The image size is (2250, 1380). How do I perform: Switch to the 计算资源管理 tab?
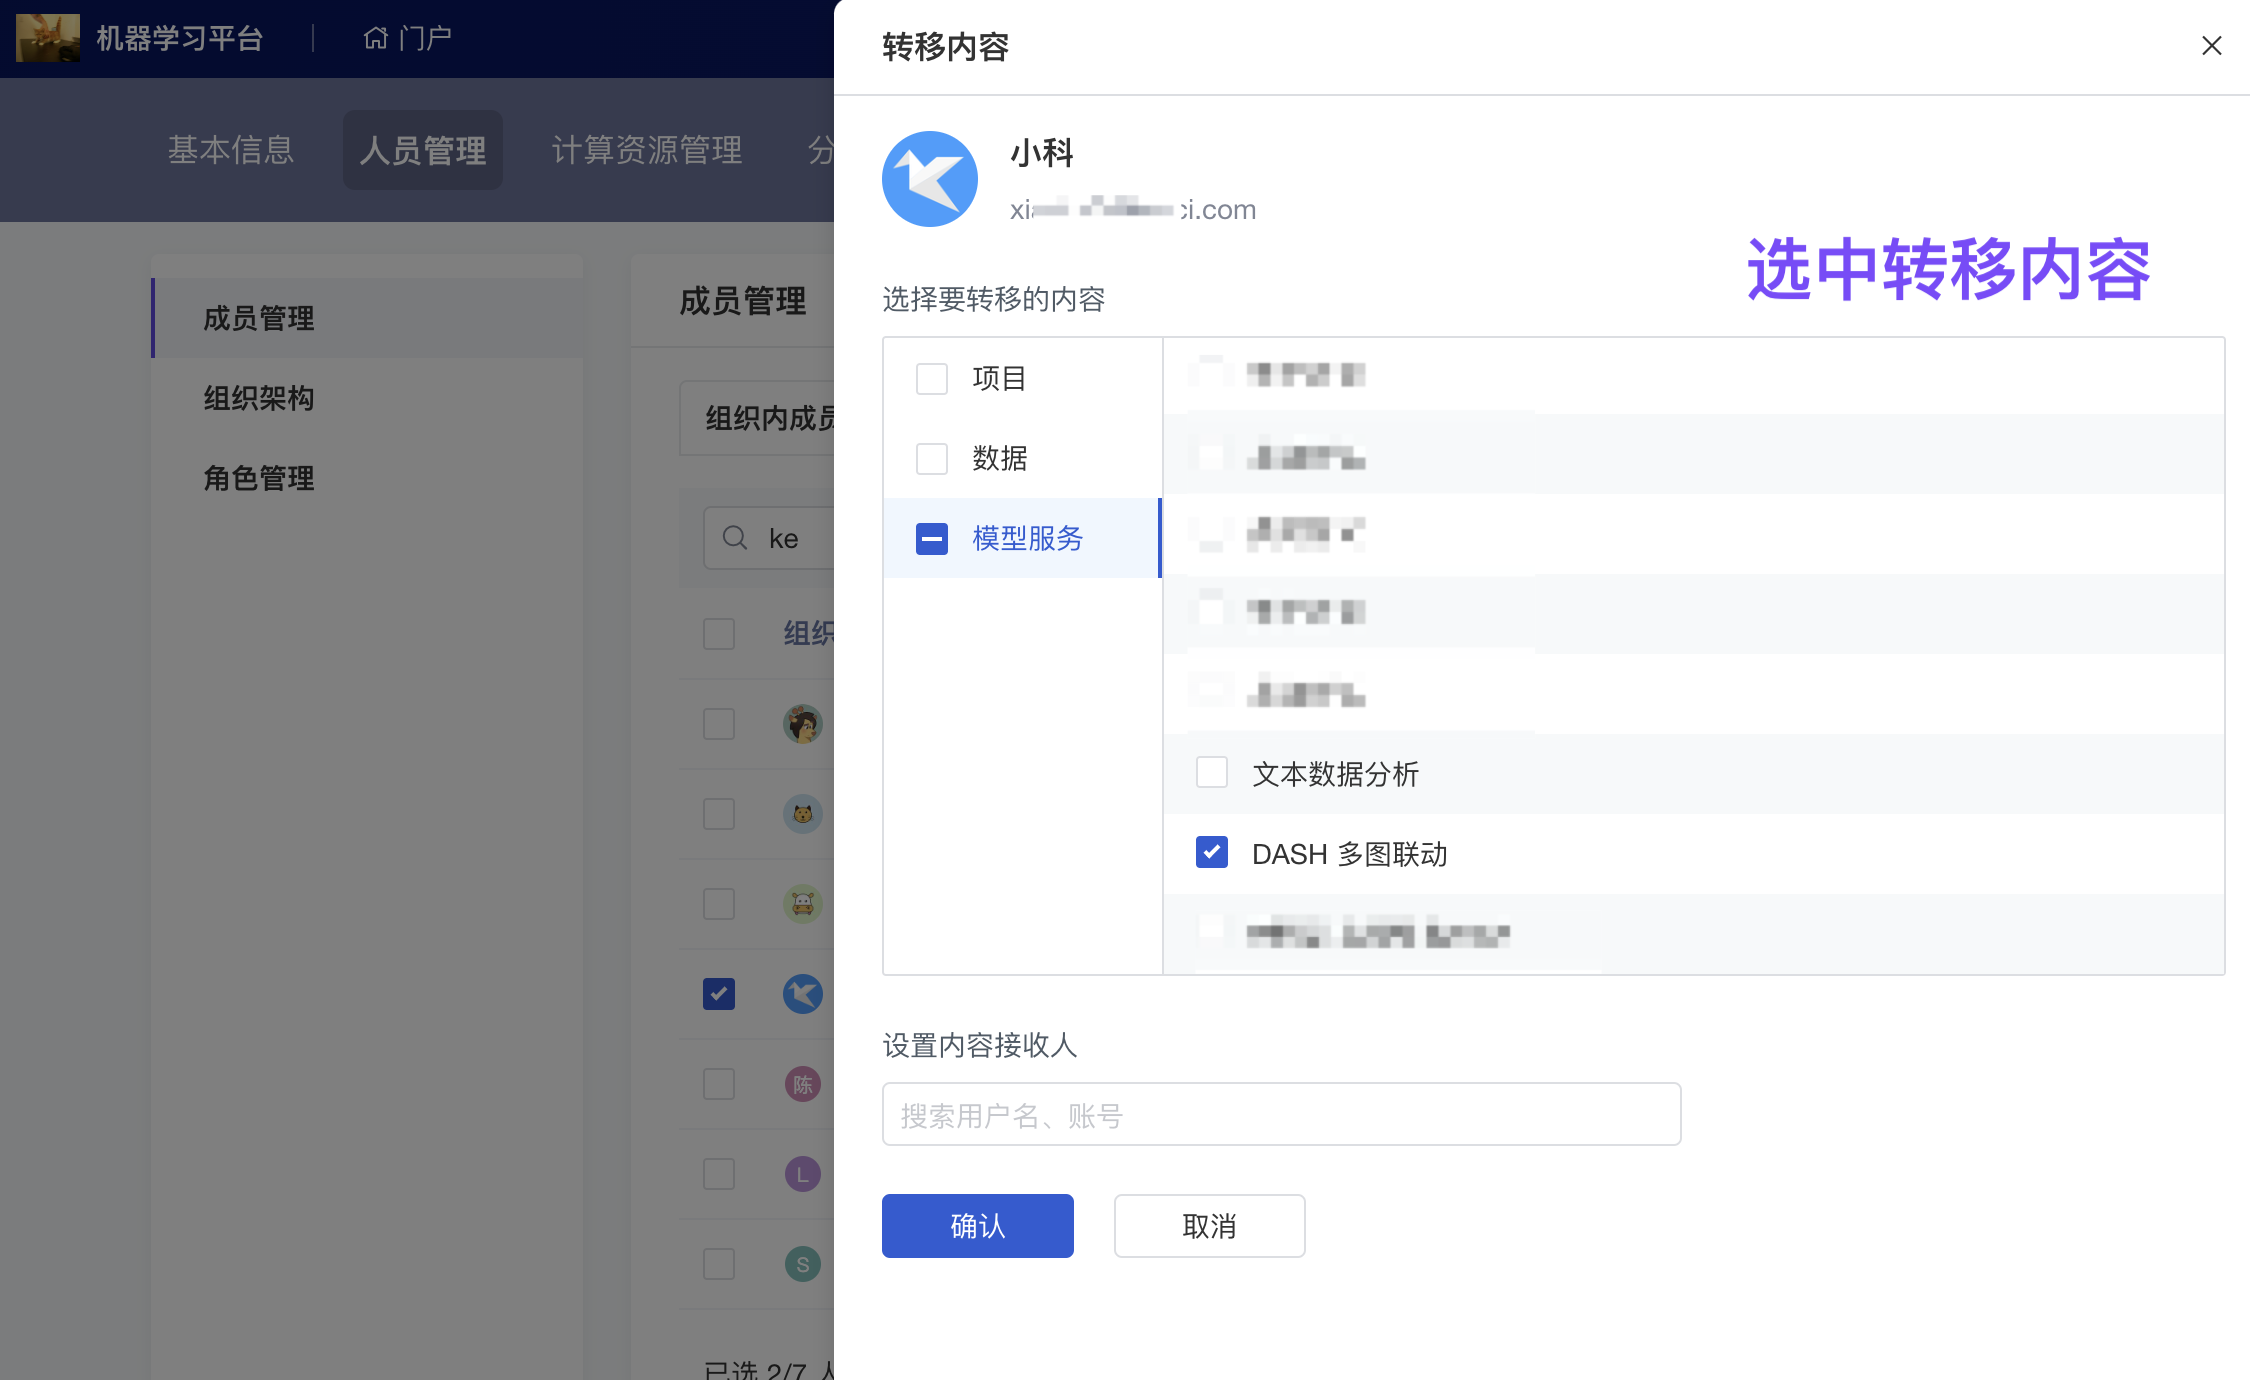point(647,150)
